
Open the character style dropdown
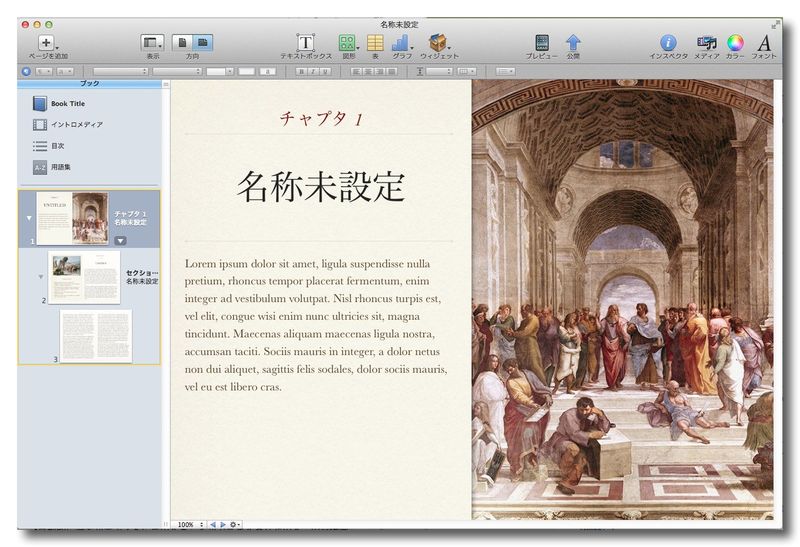65,71
